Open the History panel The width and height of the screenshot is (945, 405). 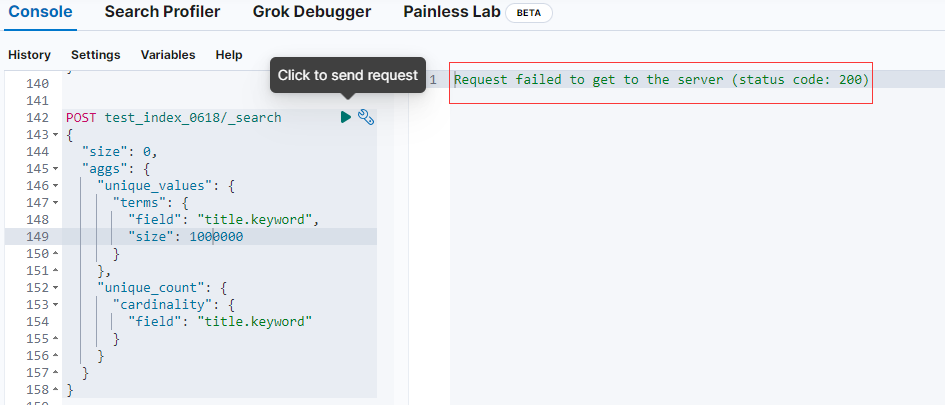(29, 55)
